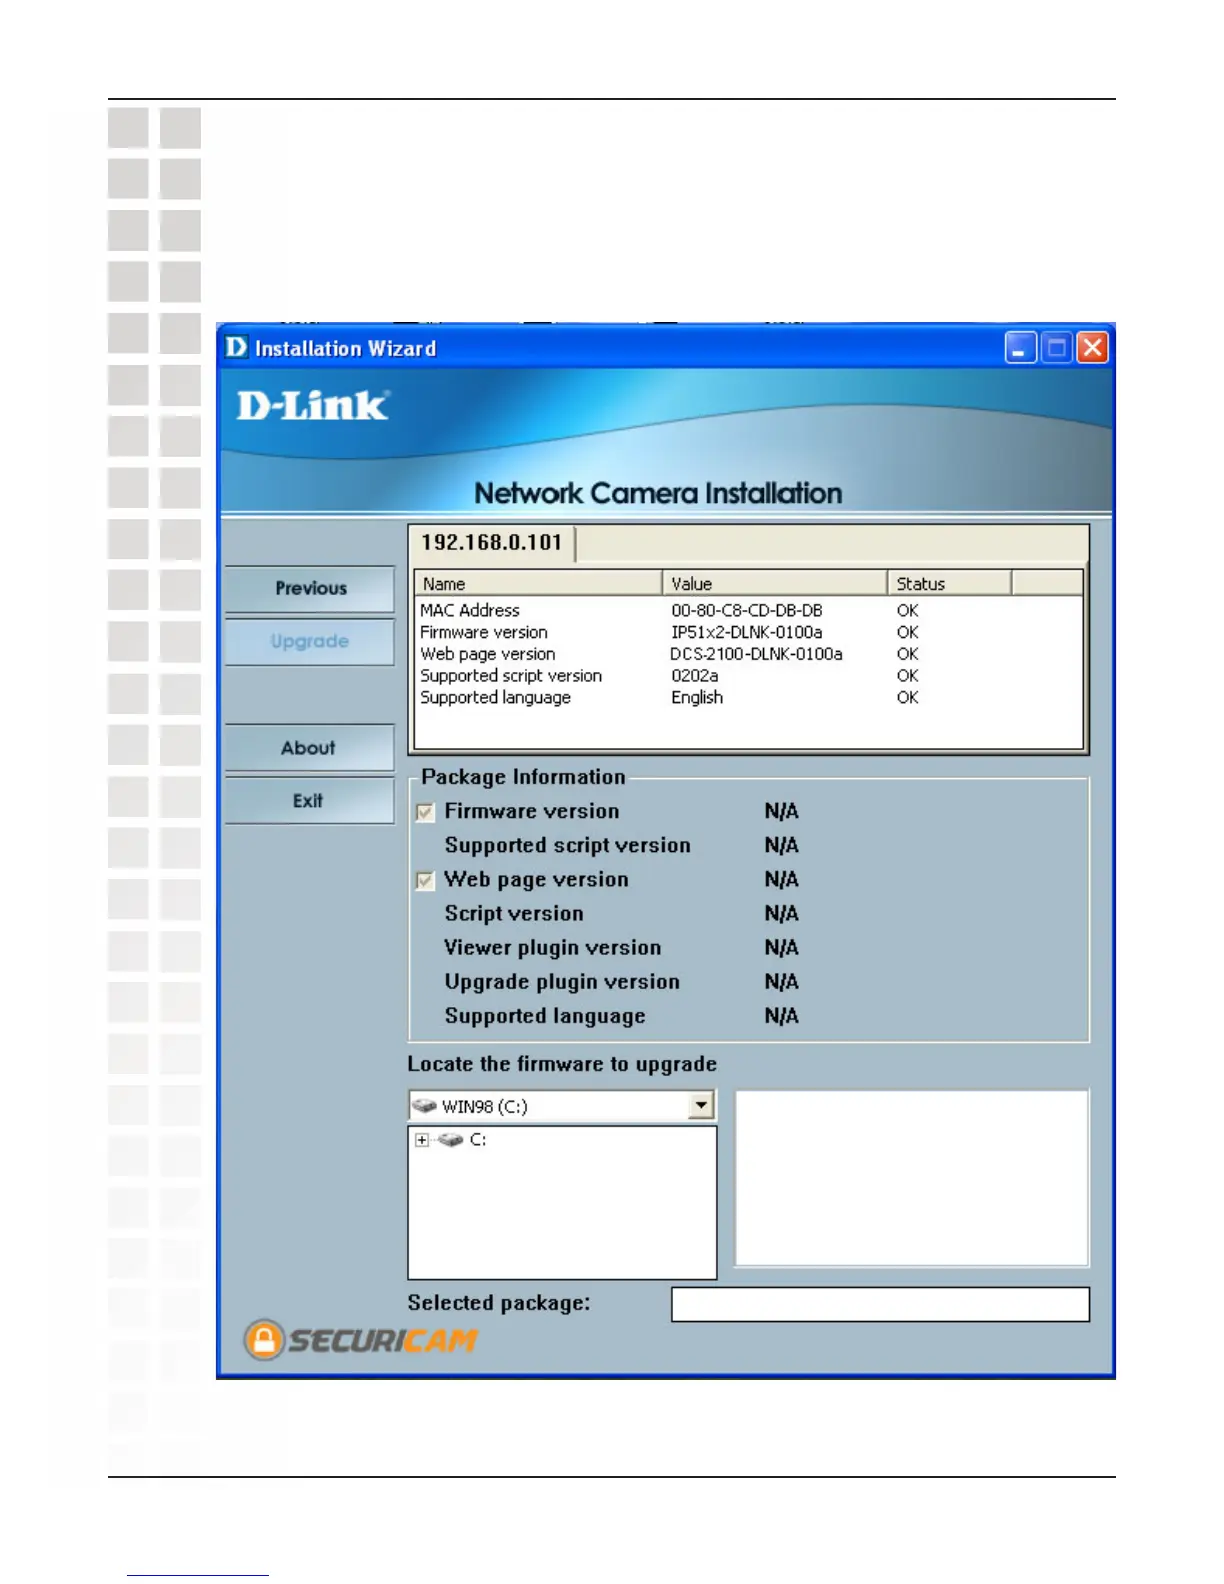This screenshot has height=1584, width=1224.
Task: Select the 192.168.0.101 camera tab
Action: [491, 543]
